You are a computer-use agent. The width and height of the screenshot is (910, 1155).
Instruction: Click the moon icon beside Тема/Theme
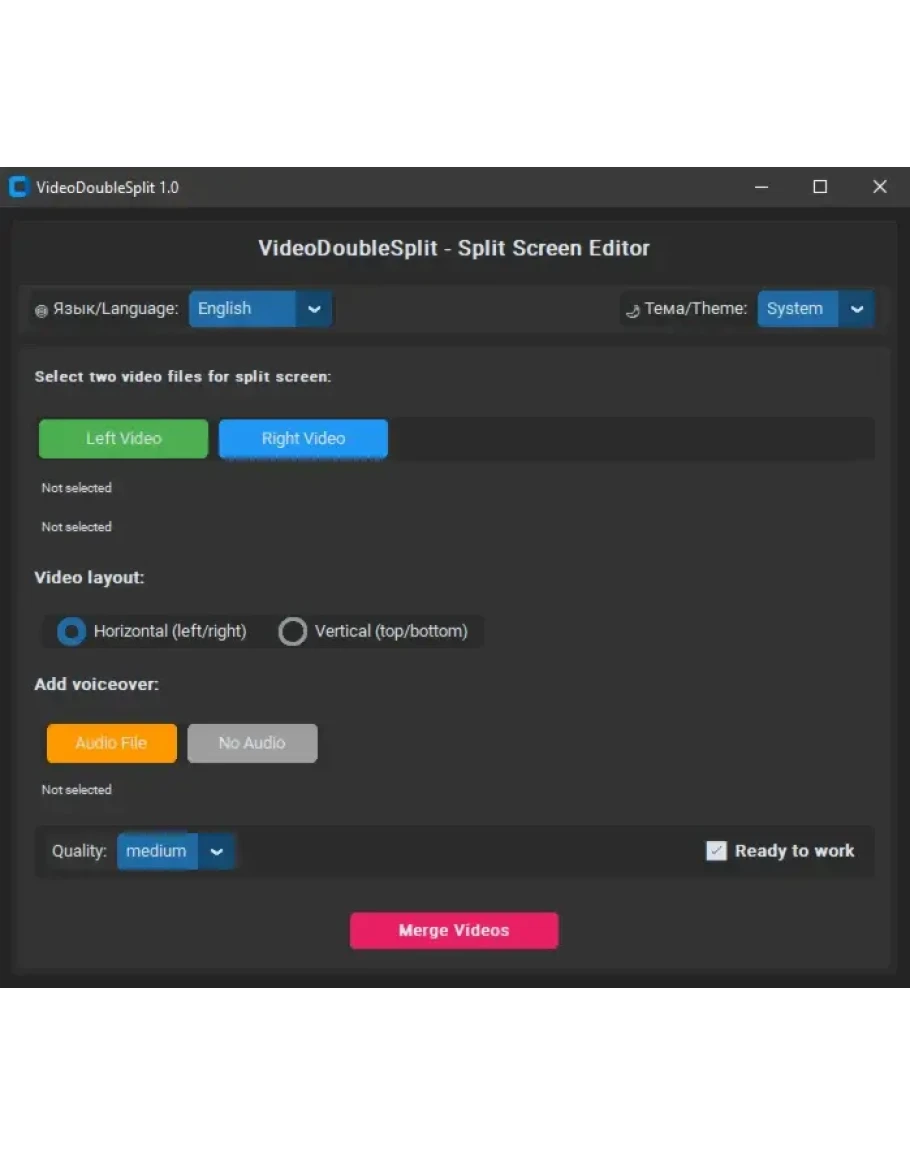tap(632, 310)
